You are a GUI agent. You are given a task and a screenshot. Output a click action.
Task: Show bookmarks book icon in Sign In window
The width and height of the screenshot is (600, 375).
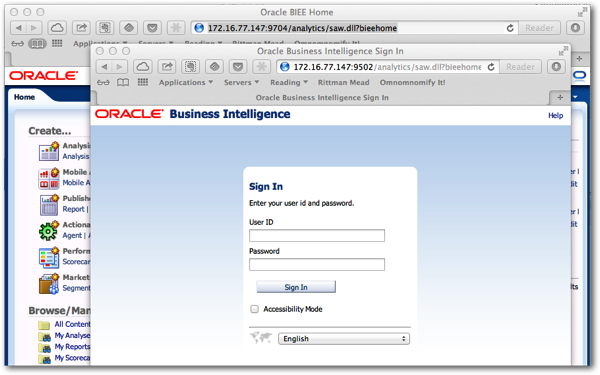coord(123,82)
